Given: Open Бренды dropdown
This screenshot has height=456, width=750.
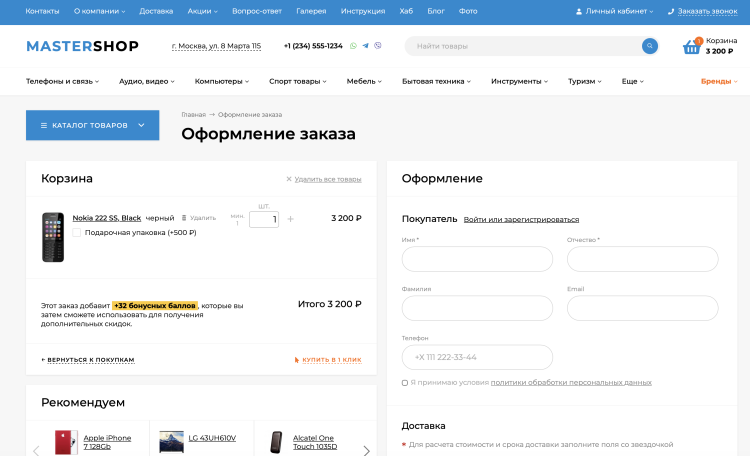Looking at the screenshot, I should (x=719, y=81).
